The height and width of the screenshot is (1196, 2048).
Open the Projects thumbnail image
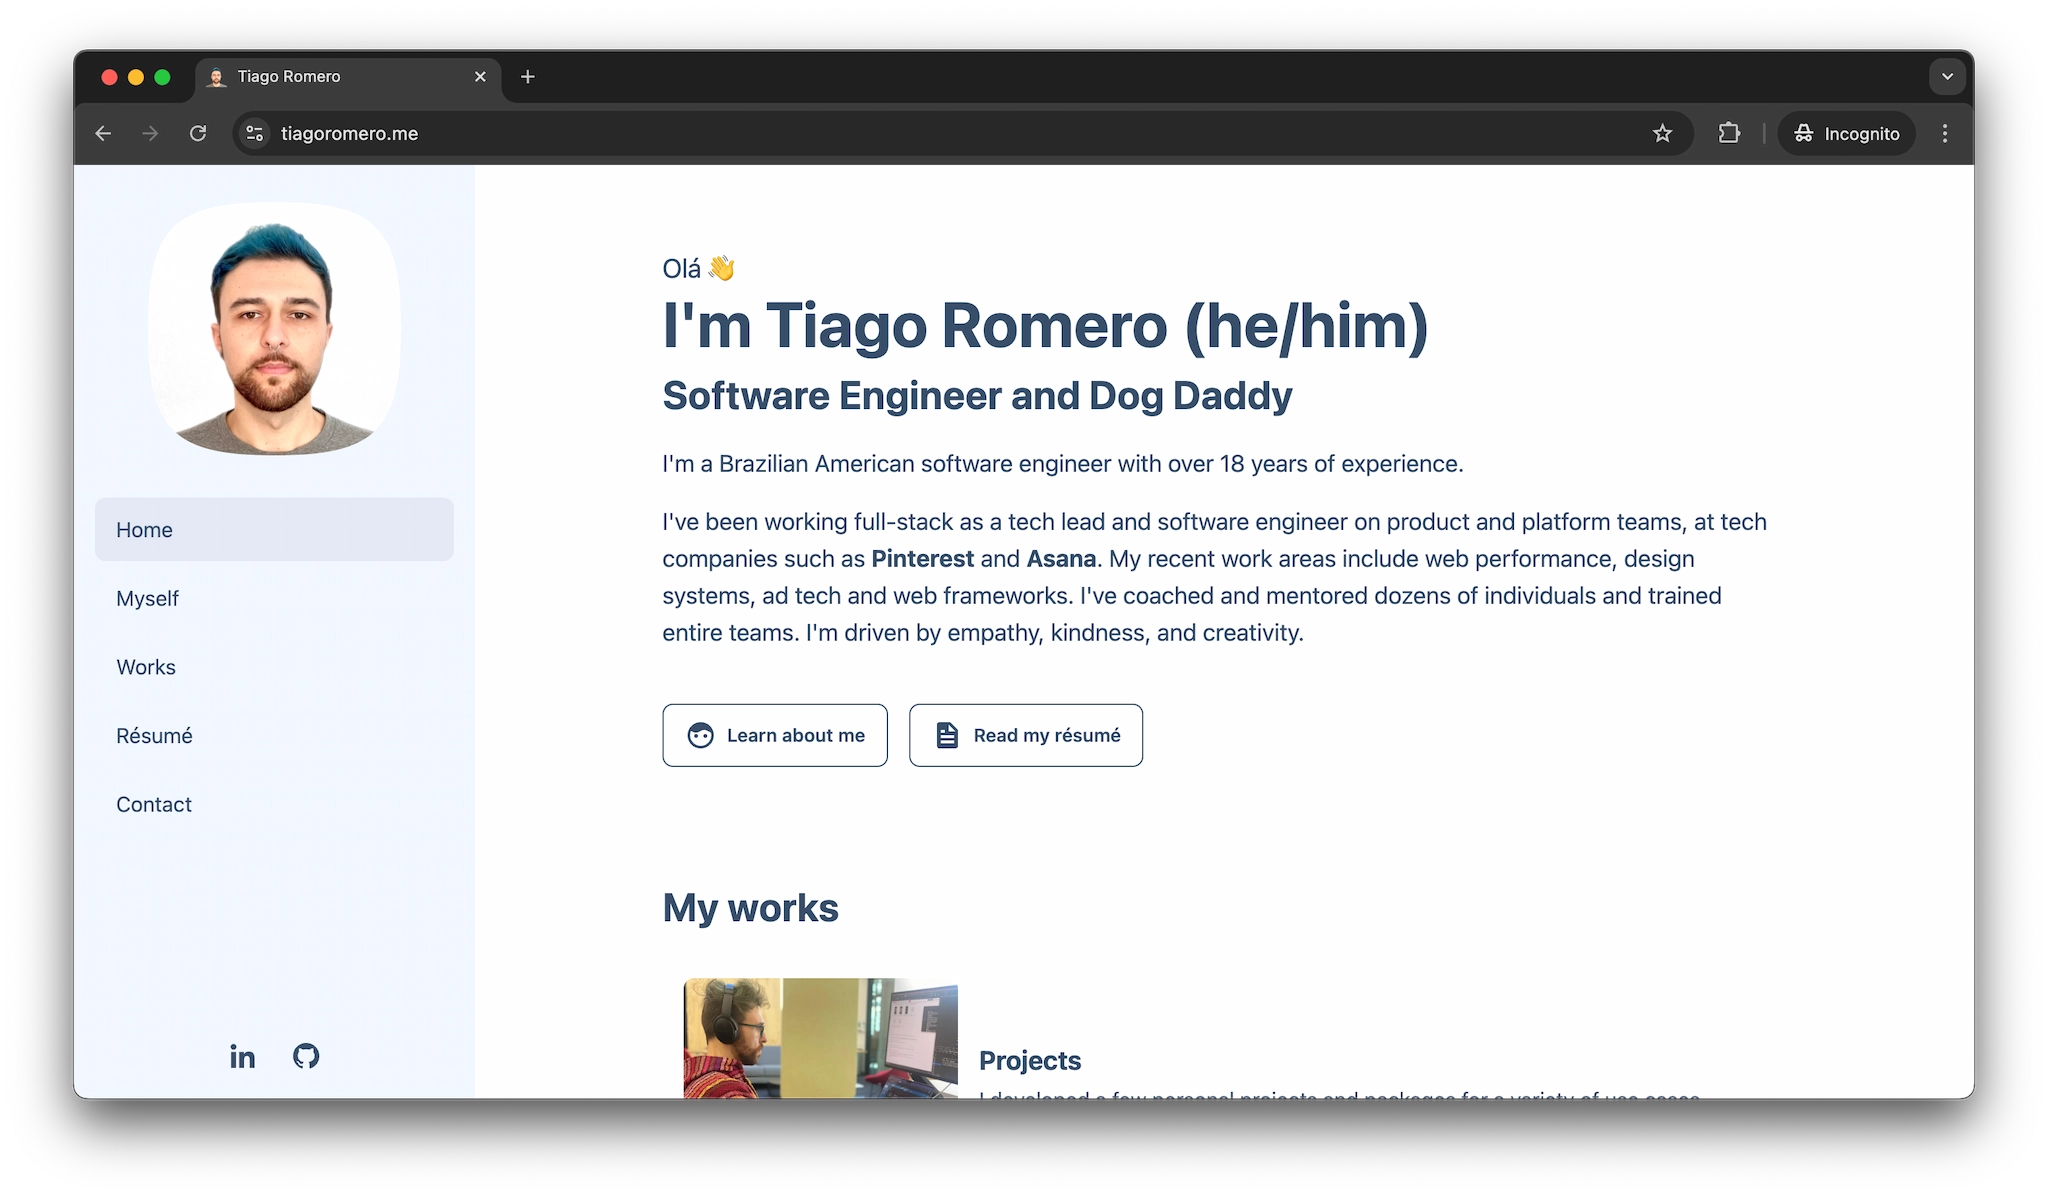pos(820,1038)
